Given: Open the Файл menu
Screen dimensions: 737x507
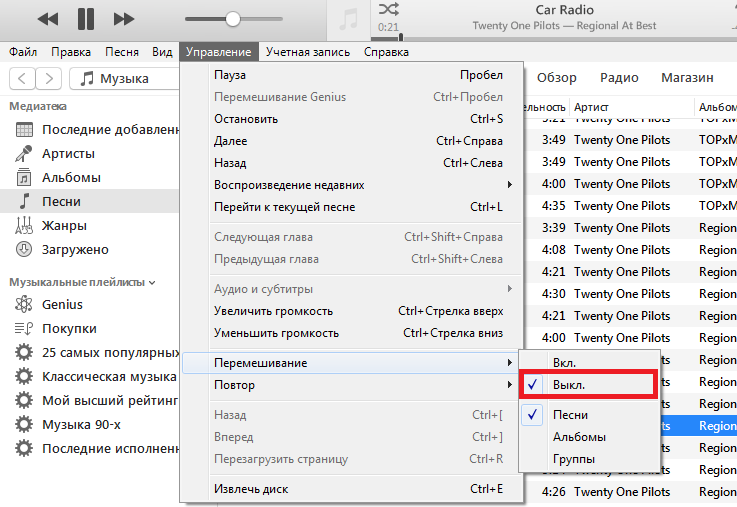Looking at the screenshot, I should pos(23,52).
